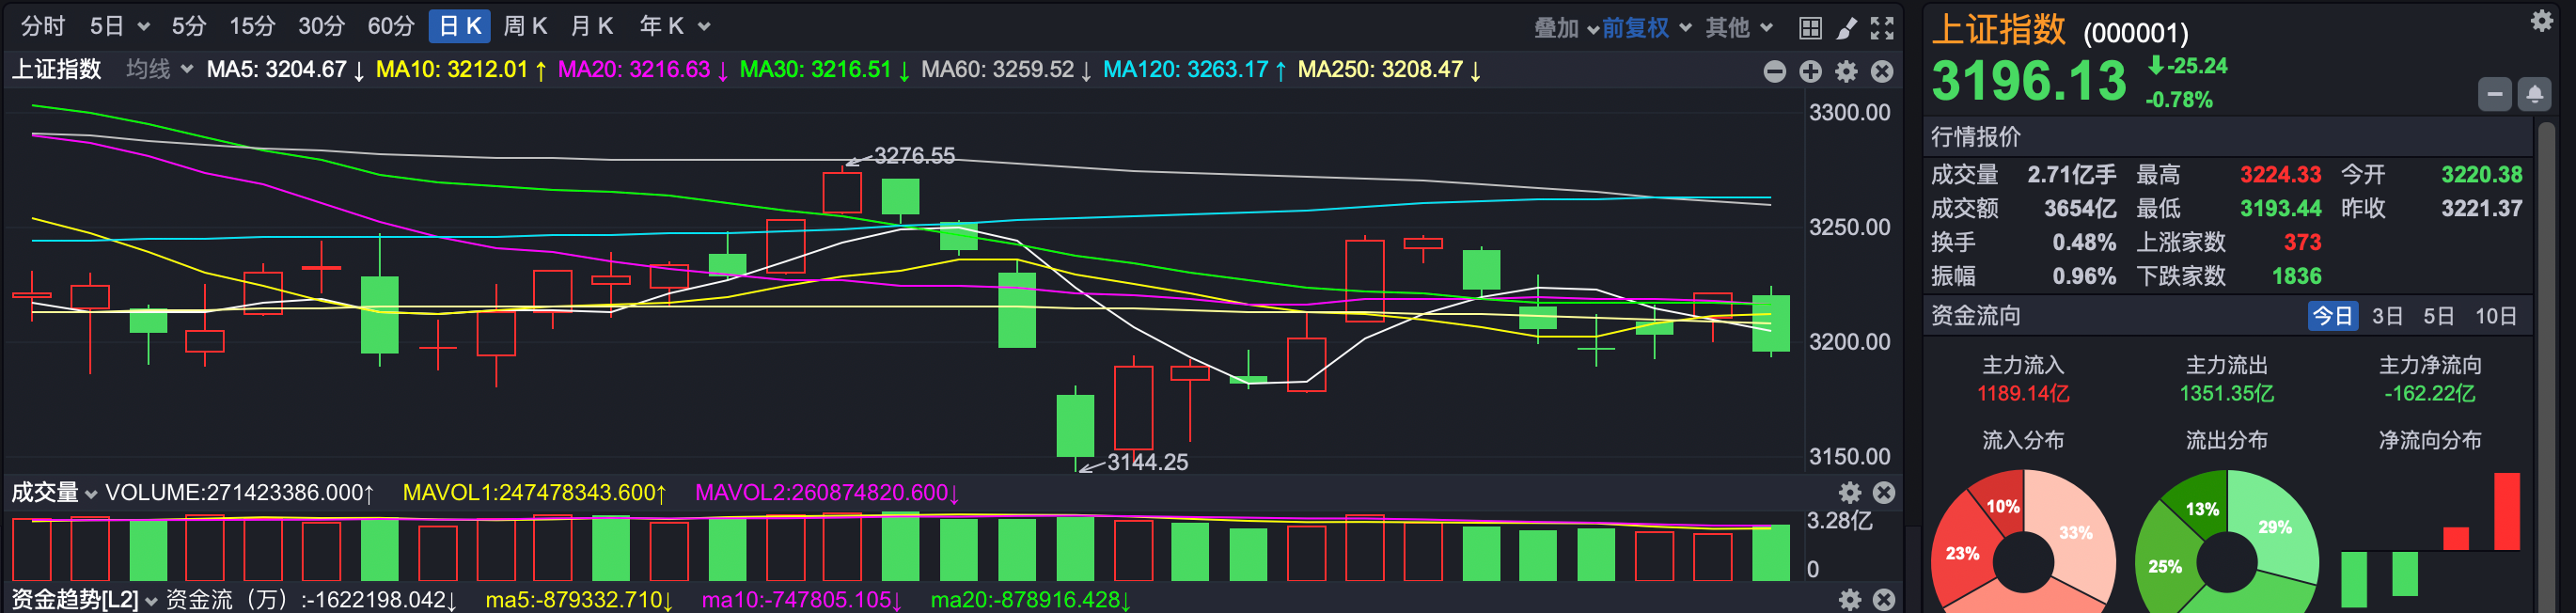Zoom in the K-line chart with plus icon
This screenshot has width=2576, height=613.
[x=1811, y=71]
